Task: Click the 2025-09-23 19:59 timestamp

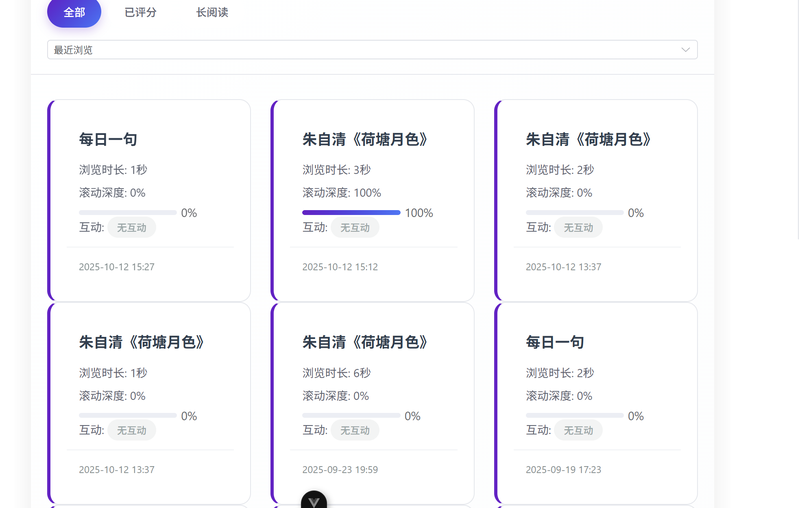Action: tap(340, 470)
